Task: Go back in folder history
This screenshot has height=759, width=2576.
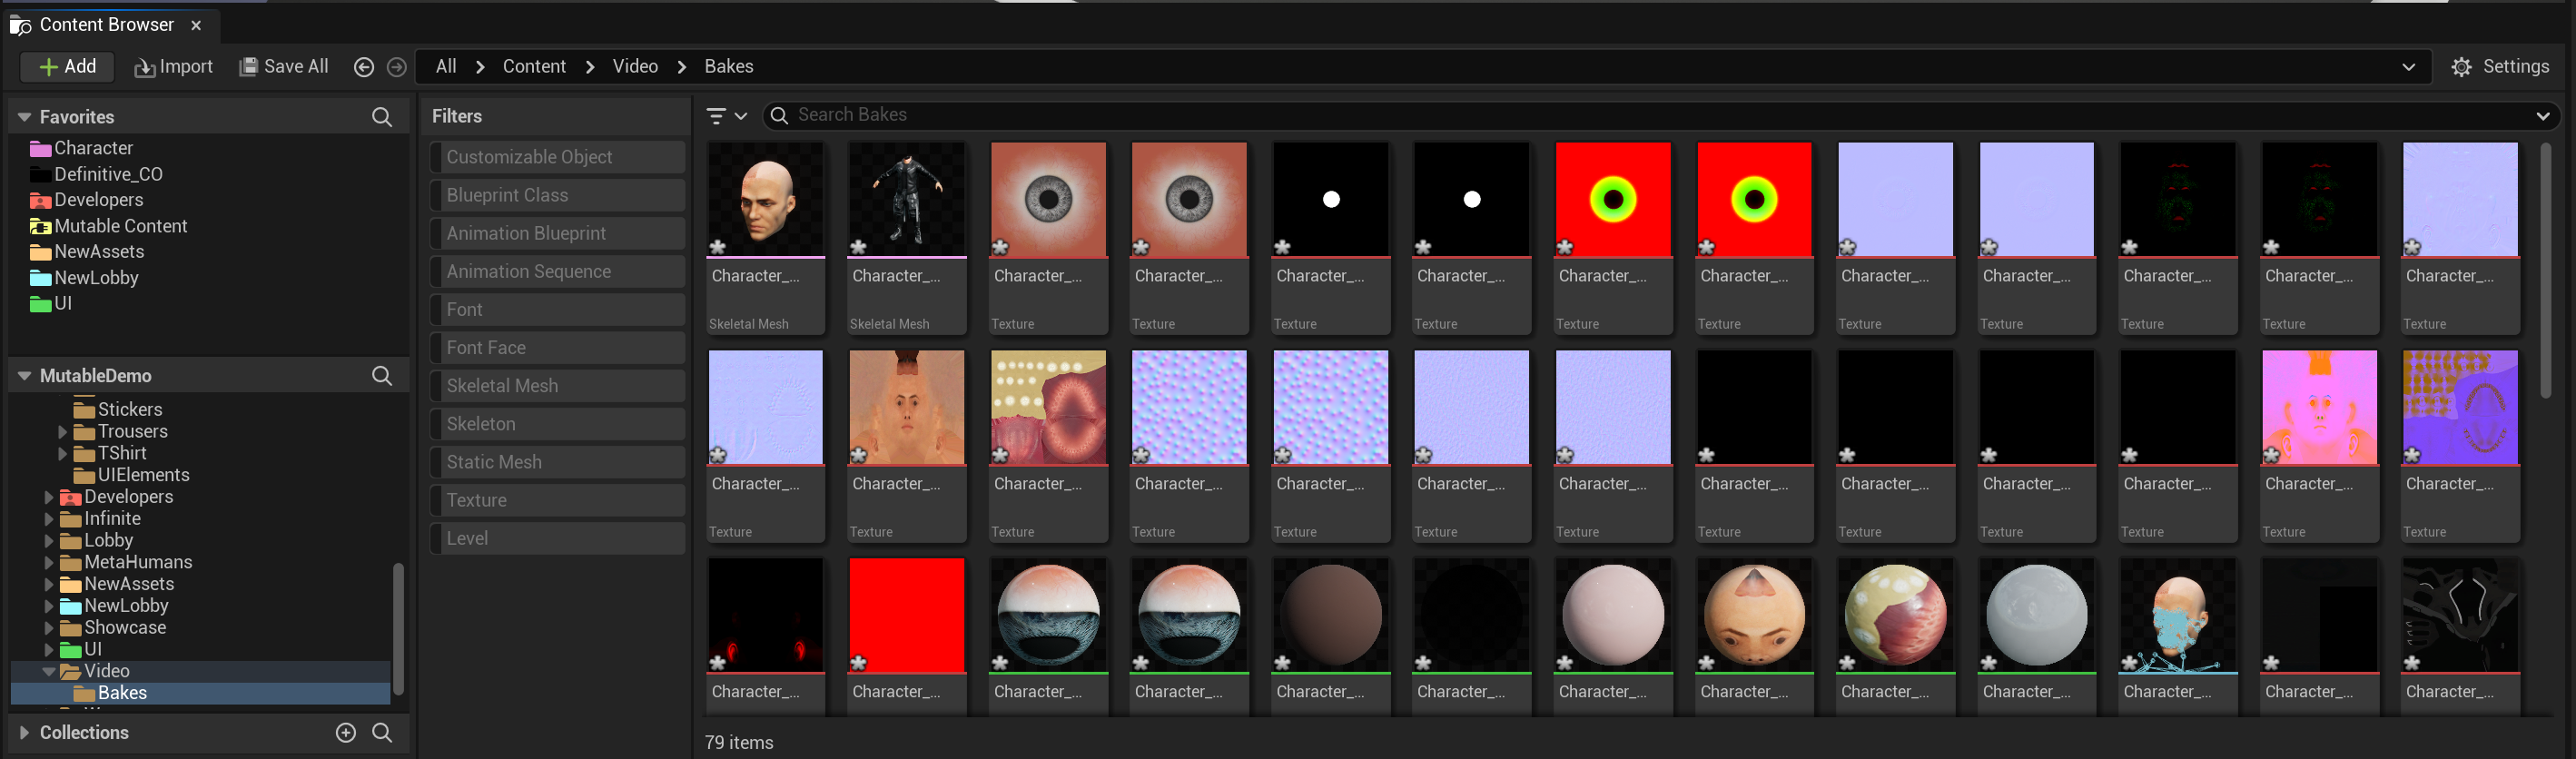Action: (x=364, y=67)
